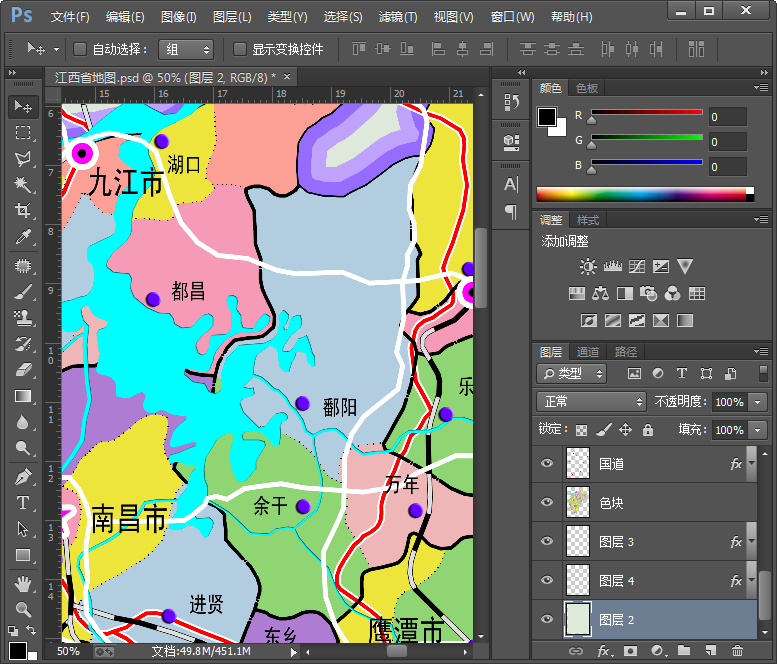777x664 pixels.
Task: Open the layer filter 类型 dropdown
Action: (x=572, y=373)
